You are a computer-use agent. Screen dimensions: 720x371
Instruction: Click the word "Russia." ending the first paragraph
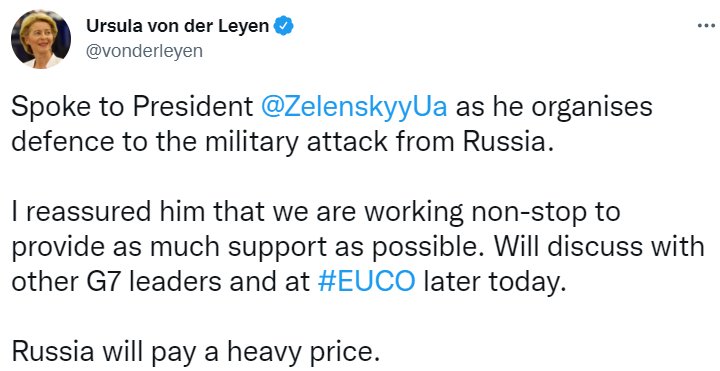point(506,142)
